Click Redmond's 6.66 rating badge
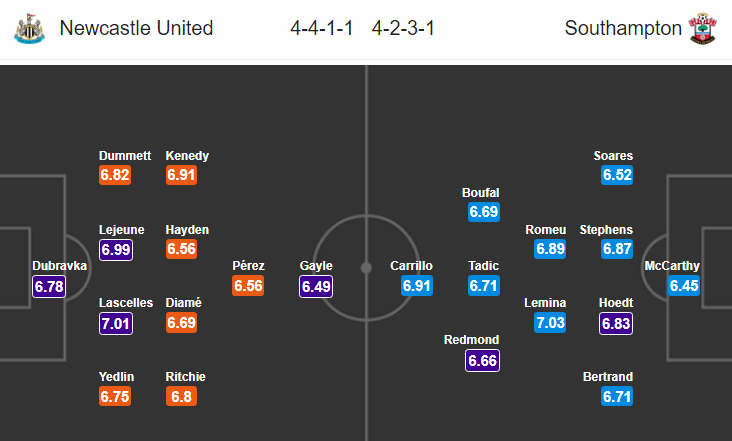732x441 pixels. pyautogui.click(x=482, y=360)
